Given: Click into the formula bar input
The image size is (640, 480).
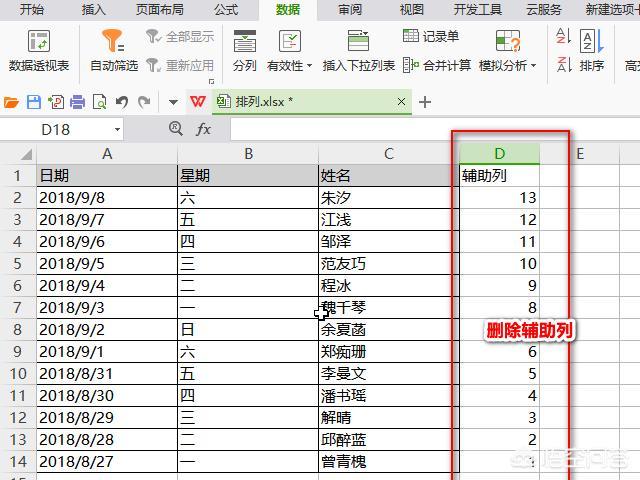Looking at the screenshot, I should point(435,129).
